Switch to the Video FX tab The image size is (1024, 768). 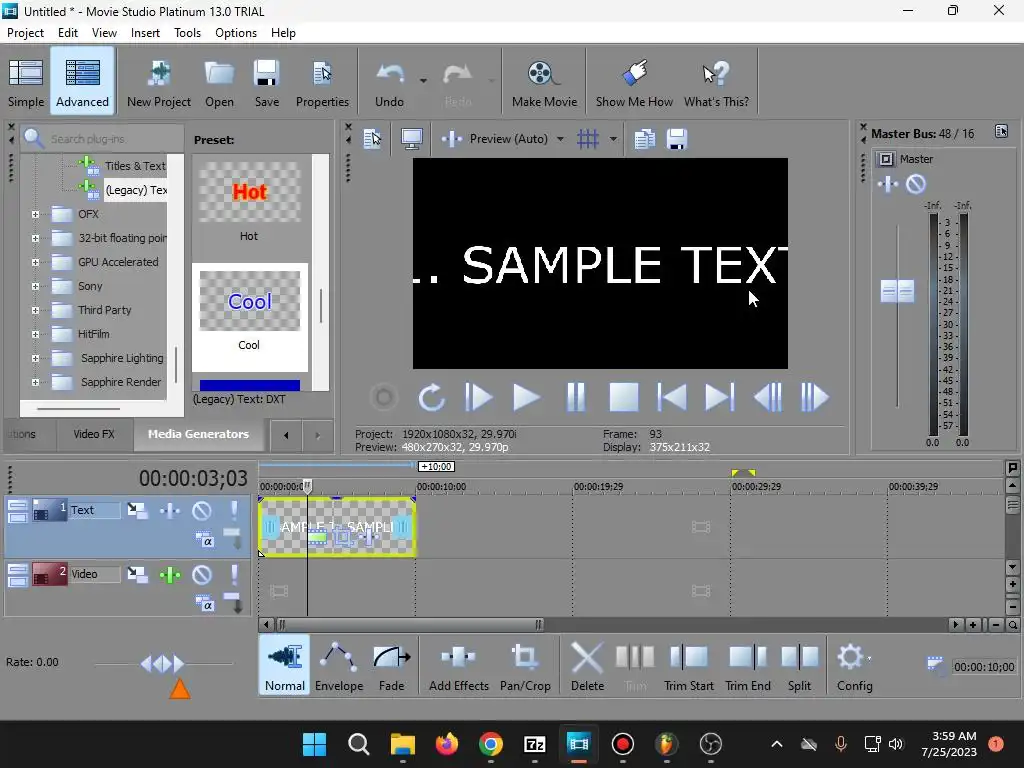tap(93, 434)
